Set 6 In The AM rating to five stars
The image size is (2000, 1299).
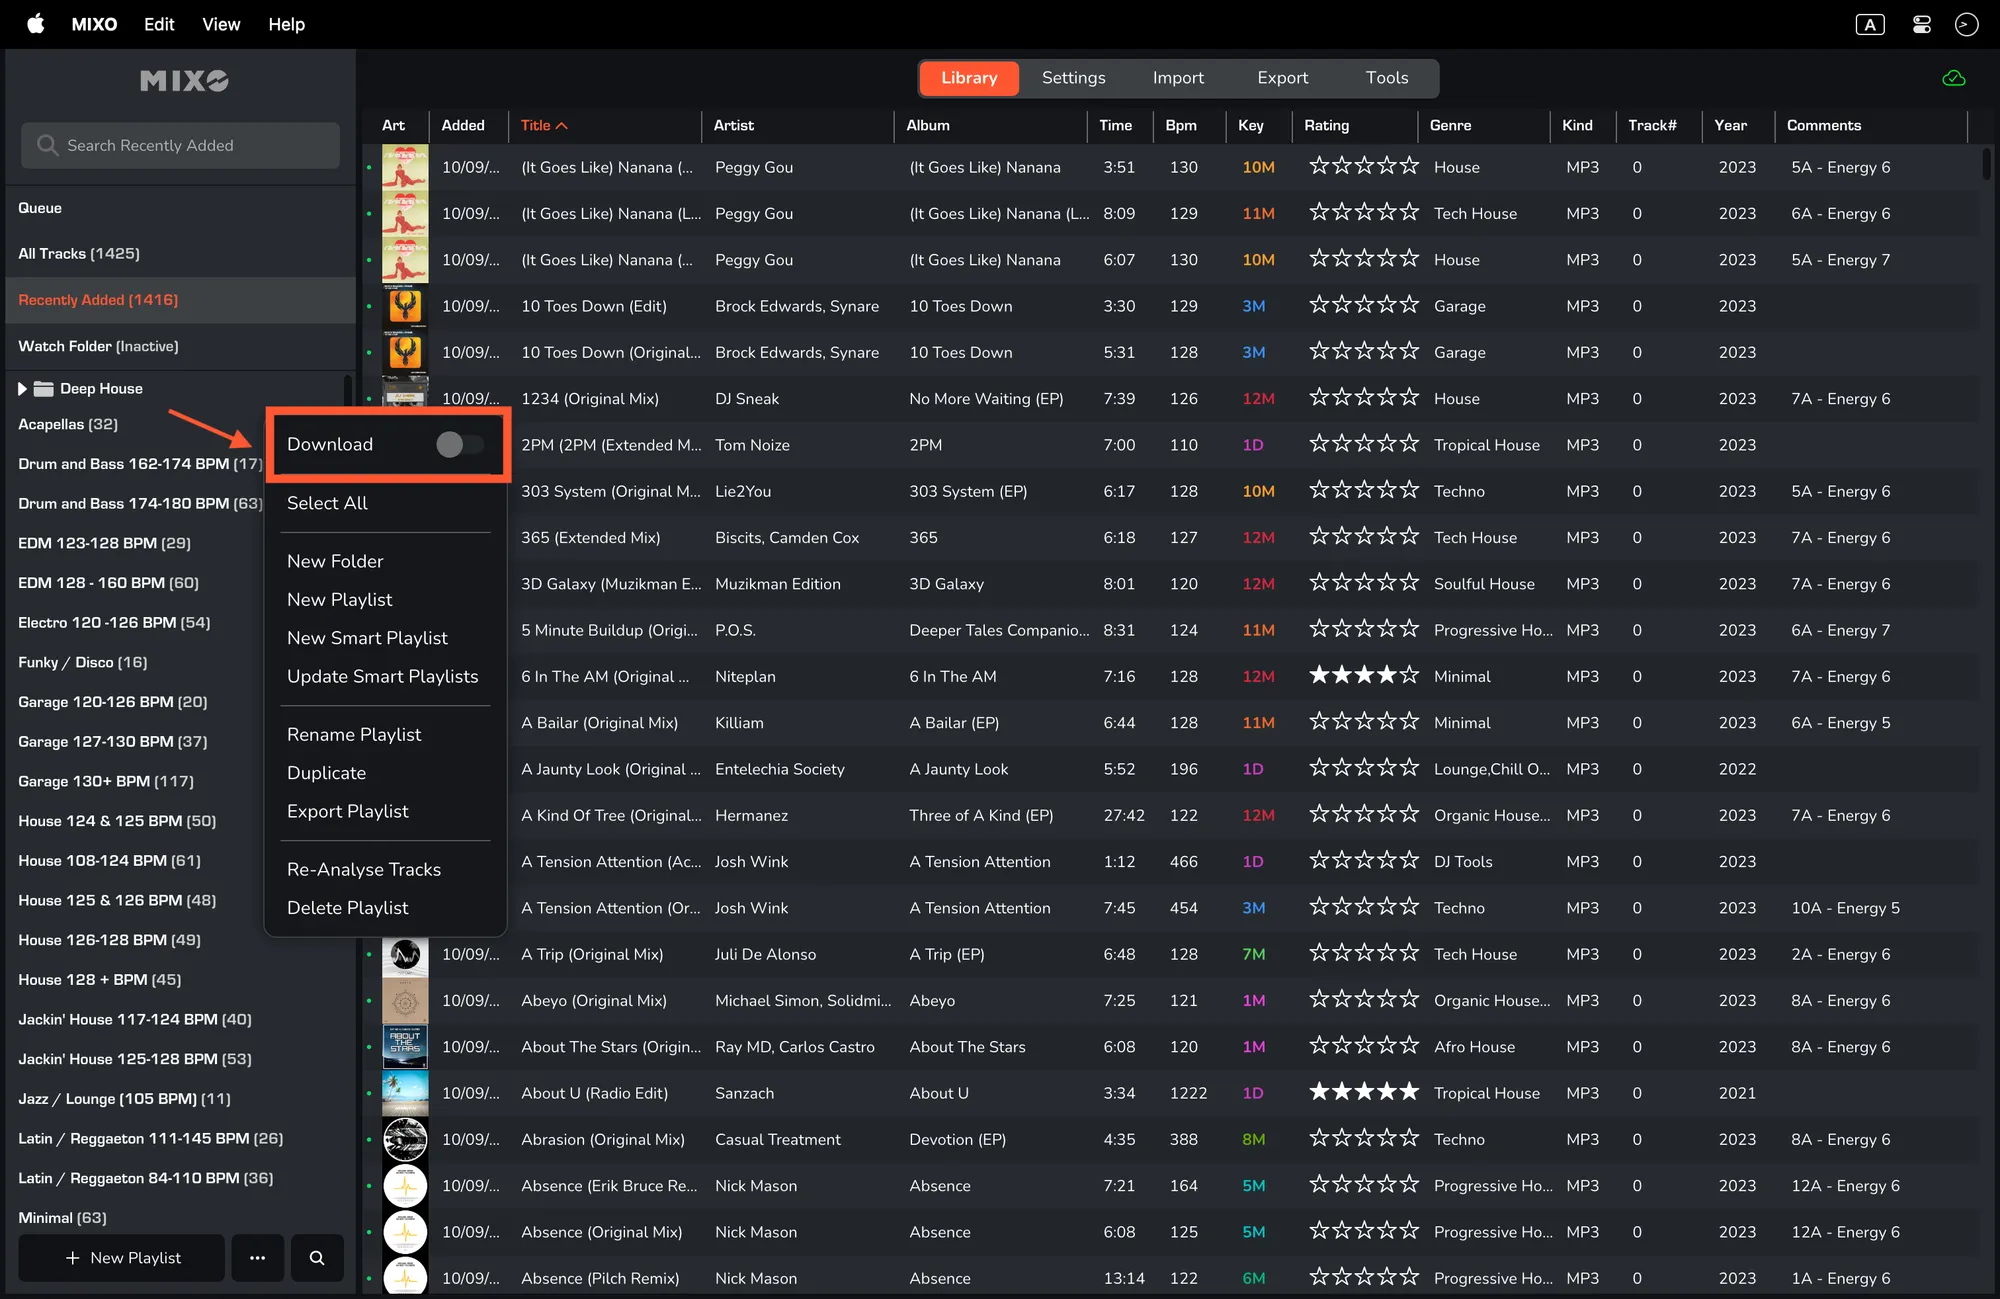coord(1409,676)
